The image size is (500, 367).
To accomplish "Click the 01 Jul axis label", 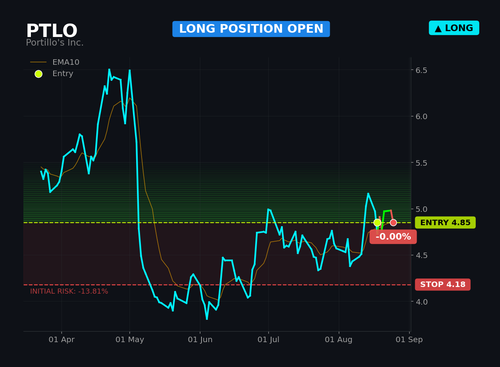I will [268, 339].
